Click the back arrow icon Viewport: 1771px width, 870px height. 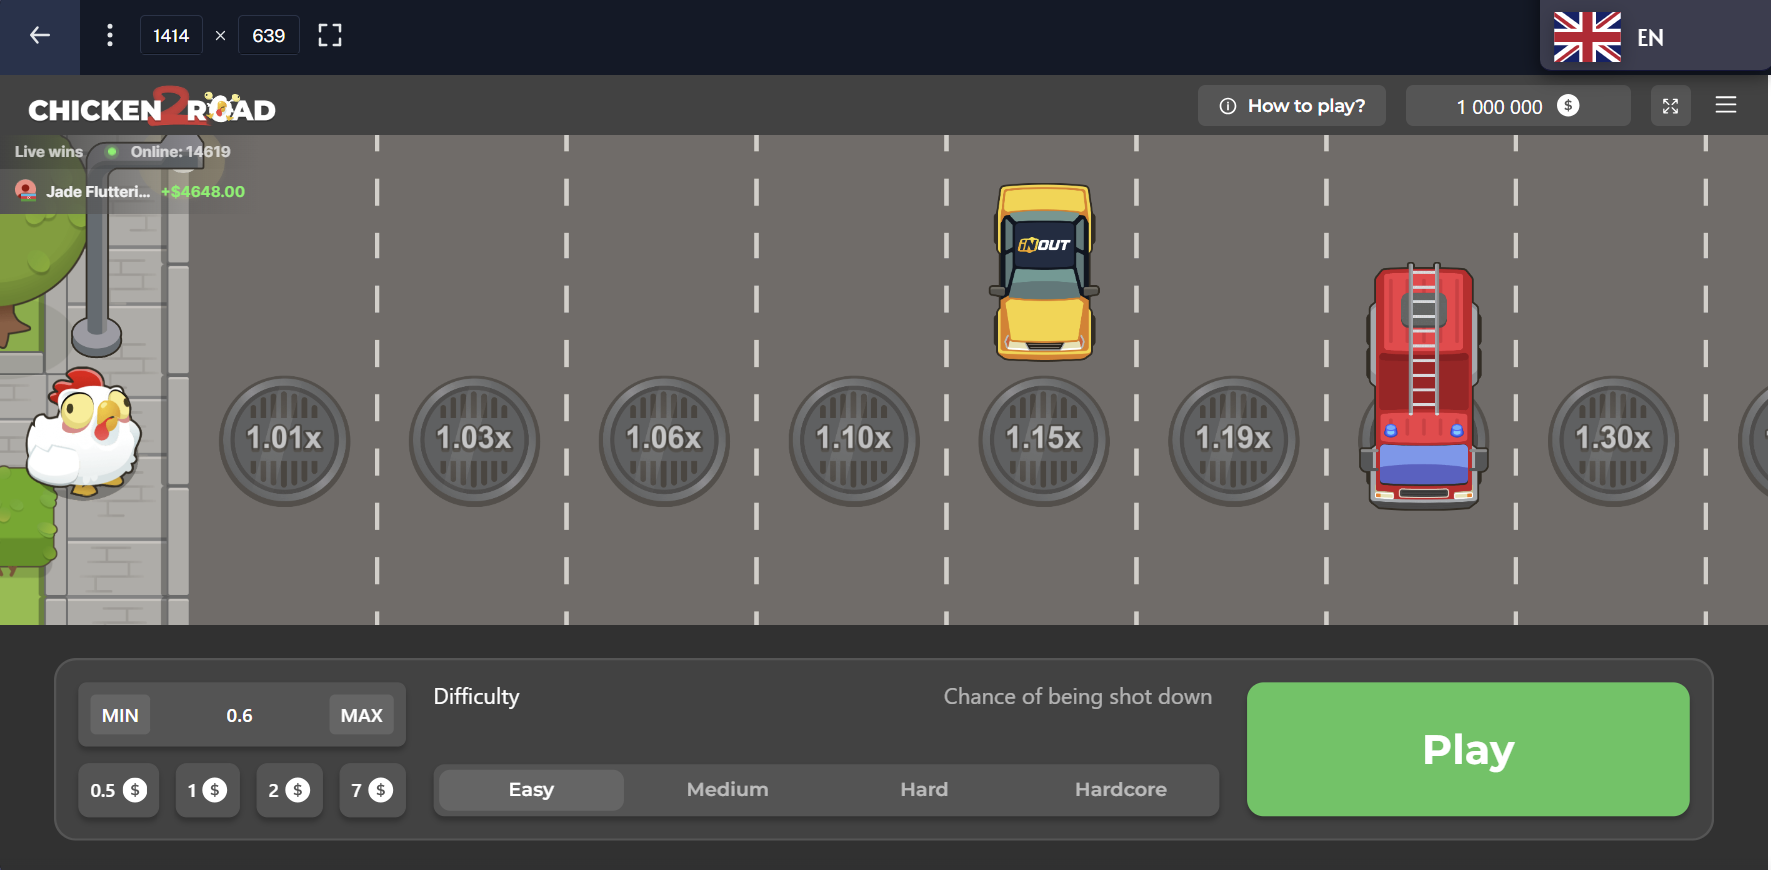[x=40, y=36]
